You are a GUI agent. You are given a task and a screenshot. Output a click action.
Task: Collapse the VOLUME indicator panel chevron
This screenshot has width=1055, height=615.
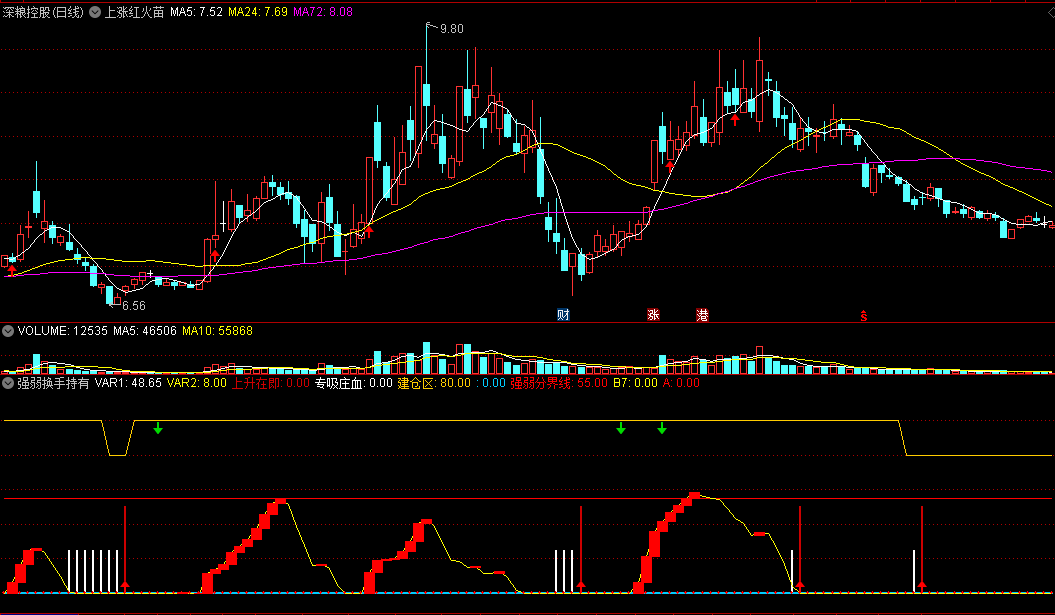[x=8, y=331]
